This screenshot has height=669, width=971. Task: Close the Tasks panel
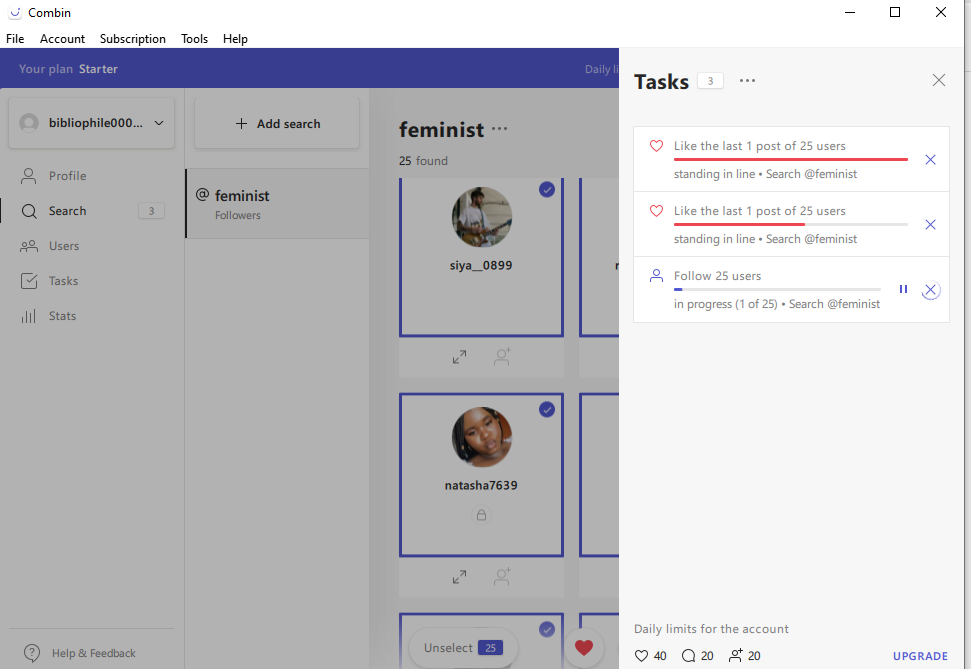point(939,80)
